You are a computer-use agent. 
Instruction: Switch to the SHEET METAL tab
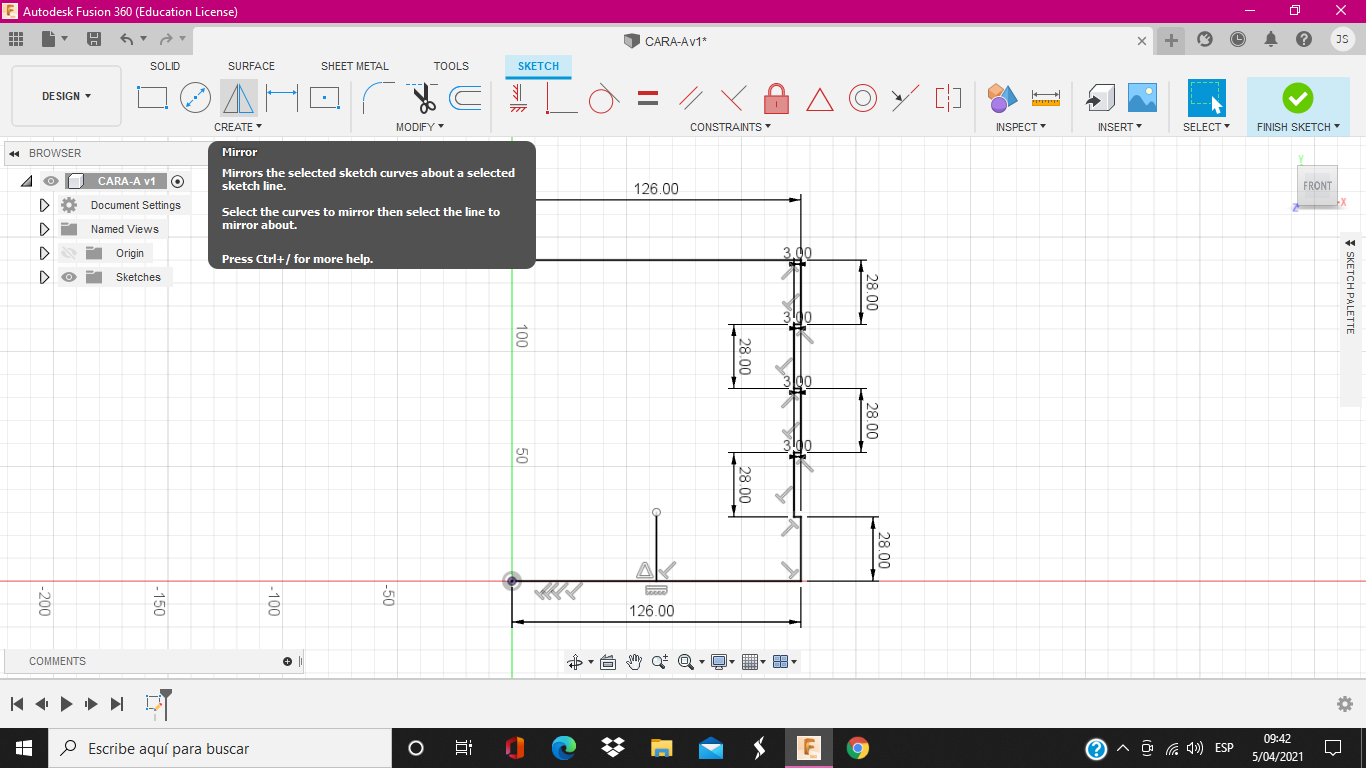click(x=354, y=66)
